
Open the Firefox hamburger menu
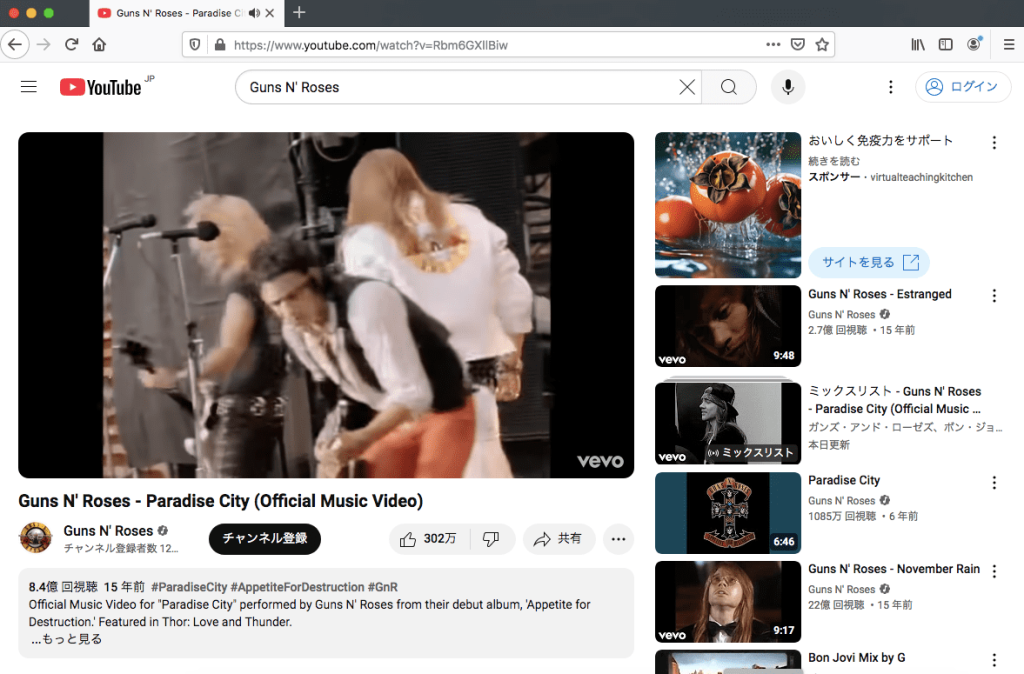(1009, 45)
